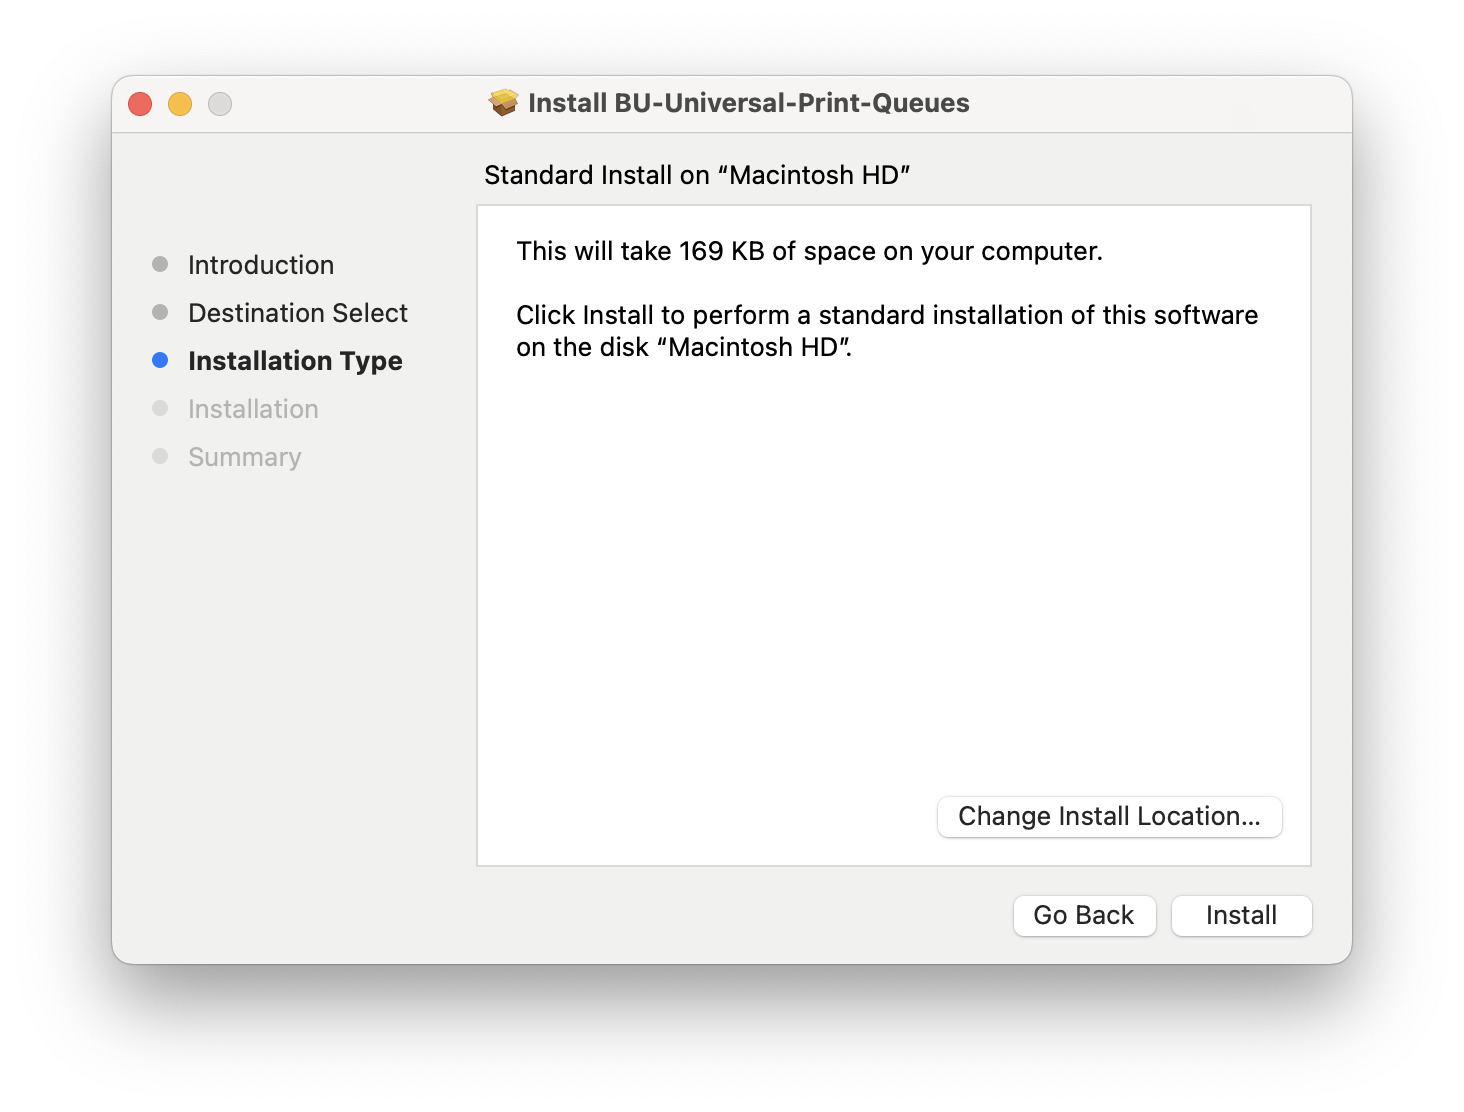Screen dimensions: 1464x1112
Task: Select the blue Installation Type step indicator
Action: click(161, 360)
